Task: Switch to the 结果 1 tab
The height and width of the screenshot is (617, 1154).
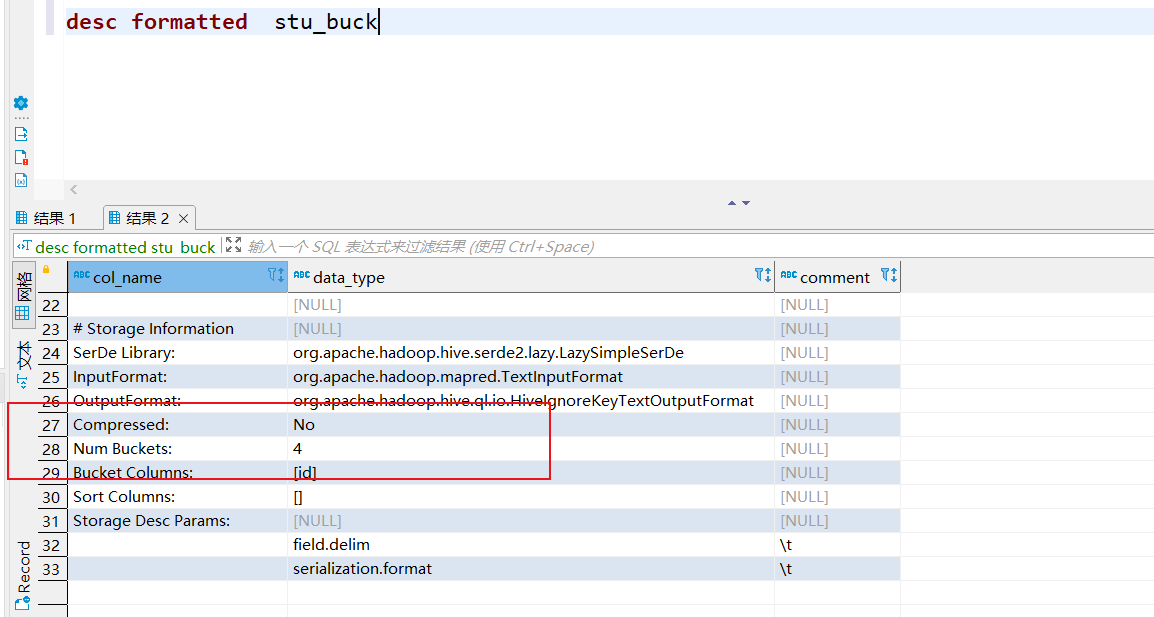Action: tap(46, 218)
